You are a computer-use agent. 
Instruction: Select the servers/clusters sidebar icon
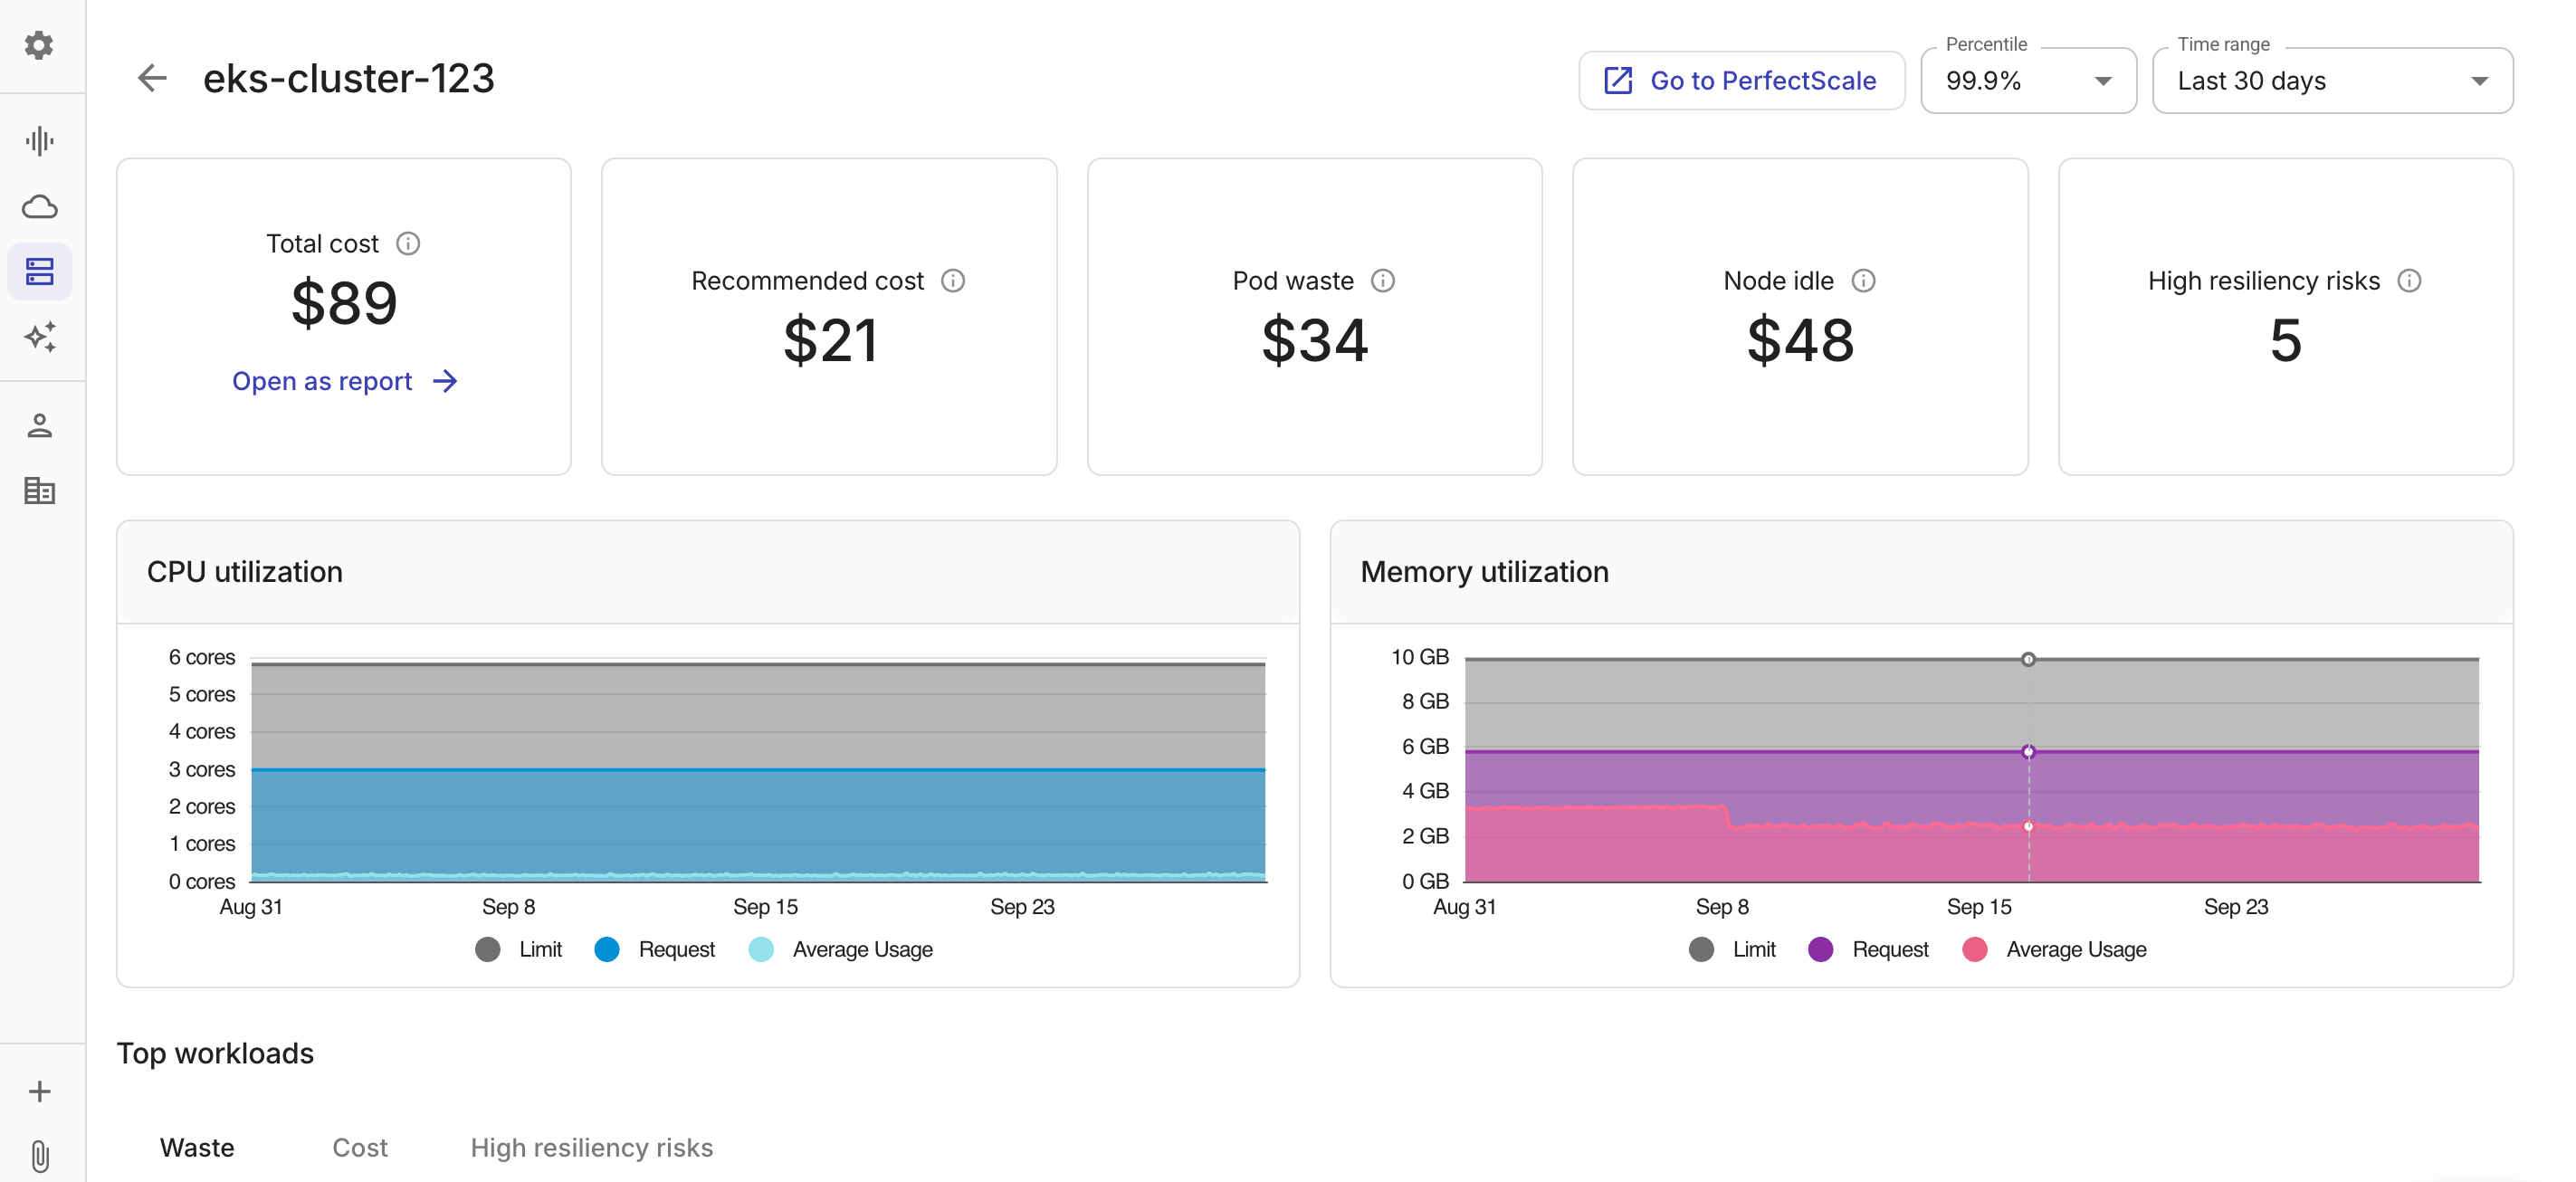point(39,271)
